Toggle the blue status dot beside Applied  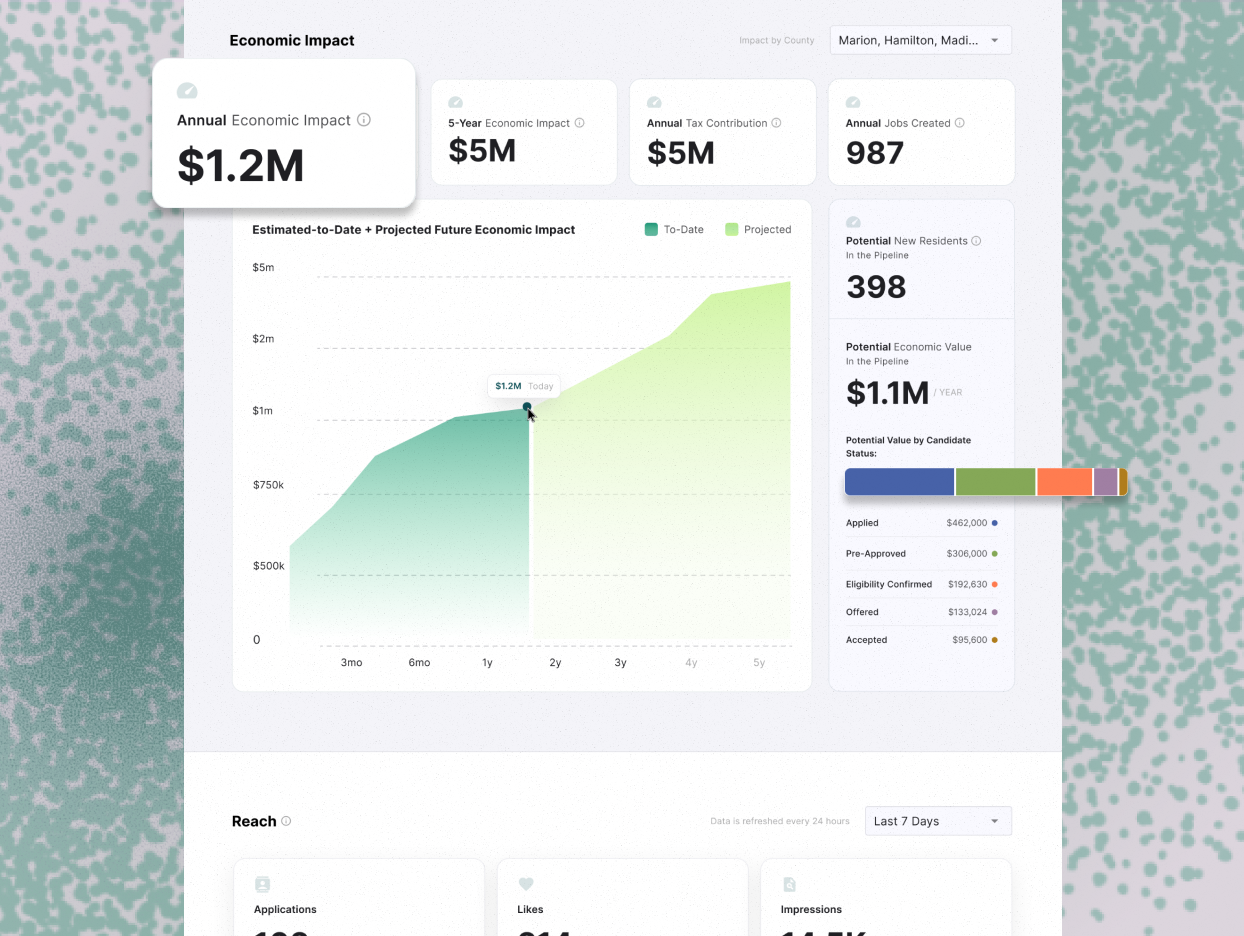click(x=996, y=523)
